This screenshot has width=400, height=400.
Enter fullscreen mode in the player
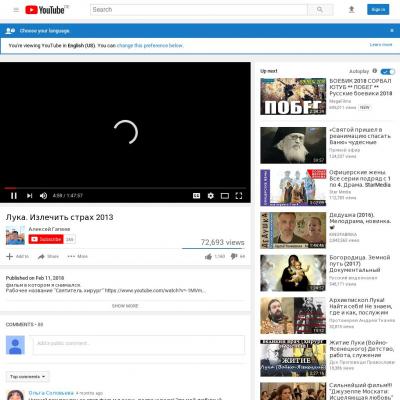pos(239,196)
